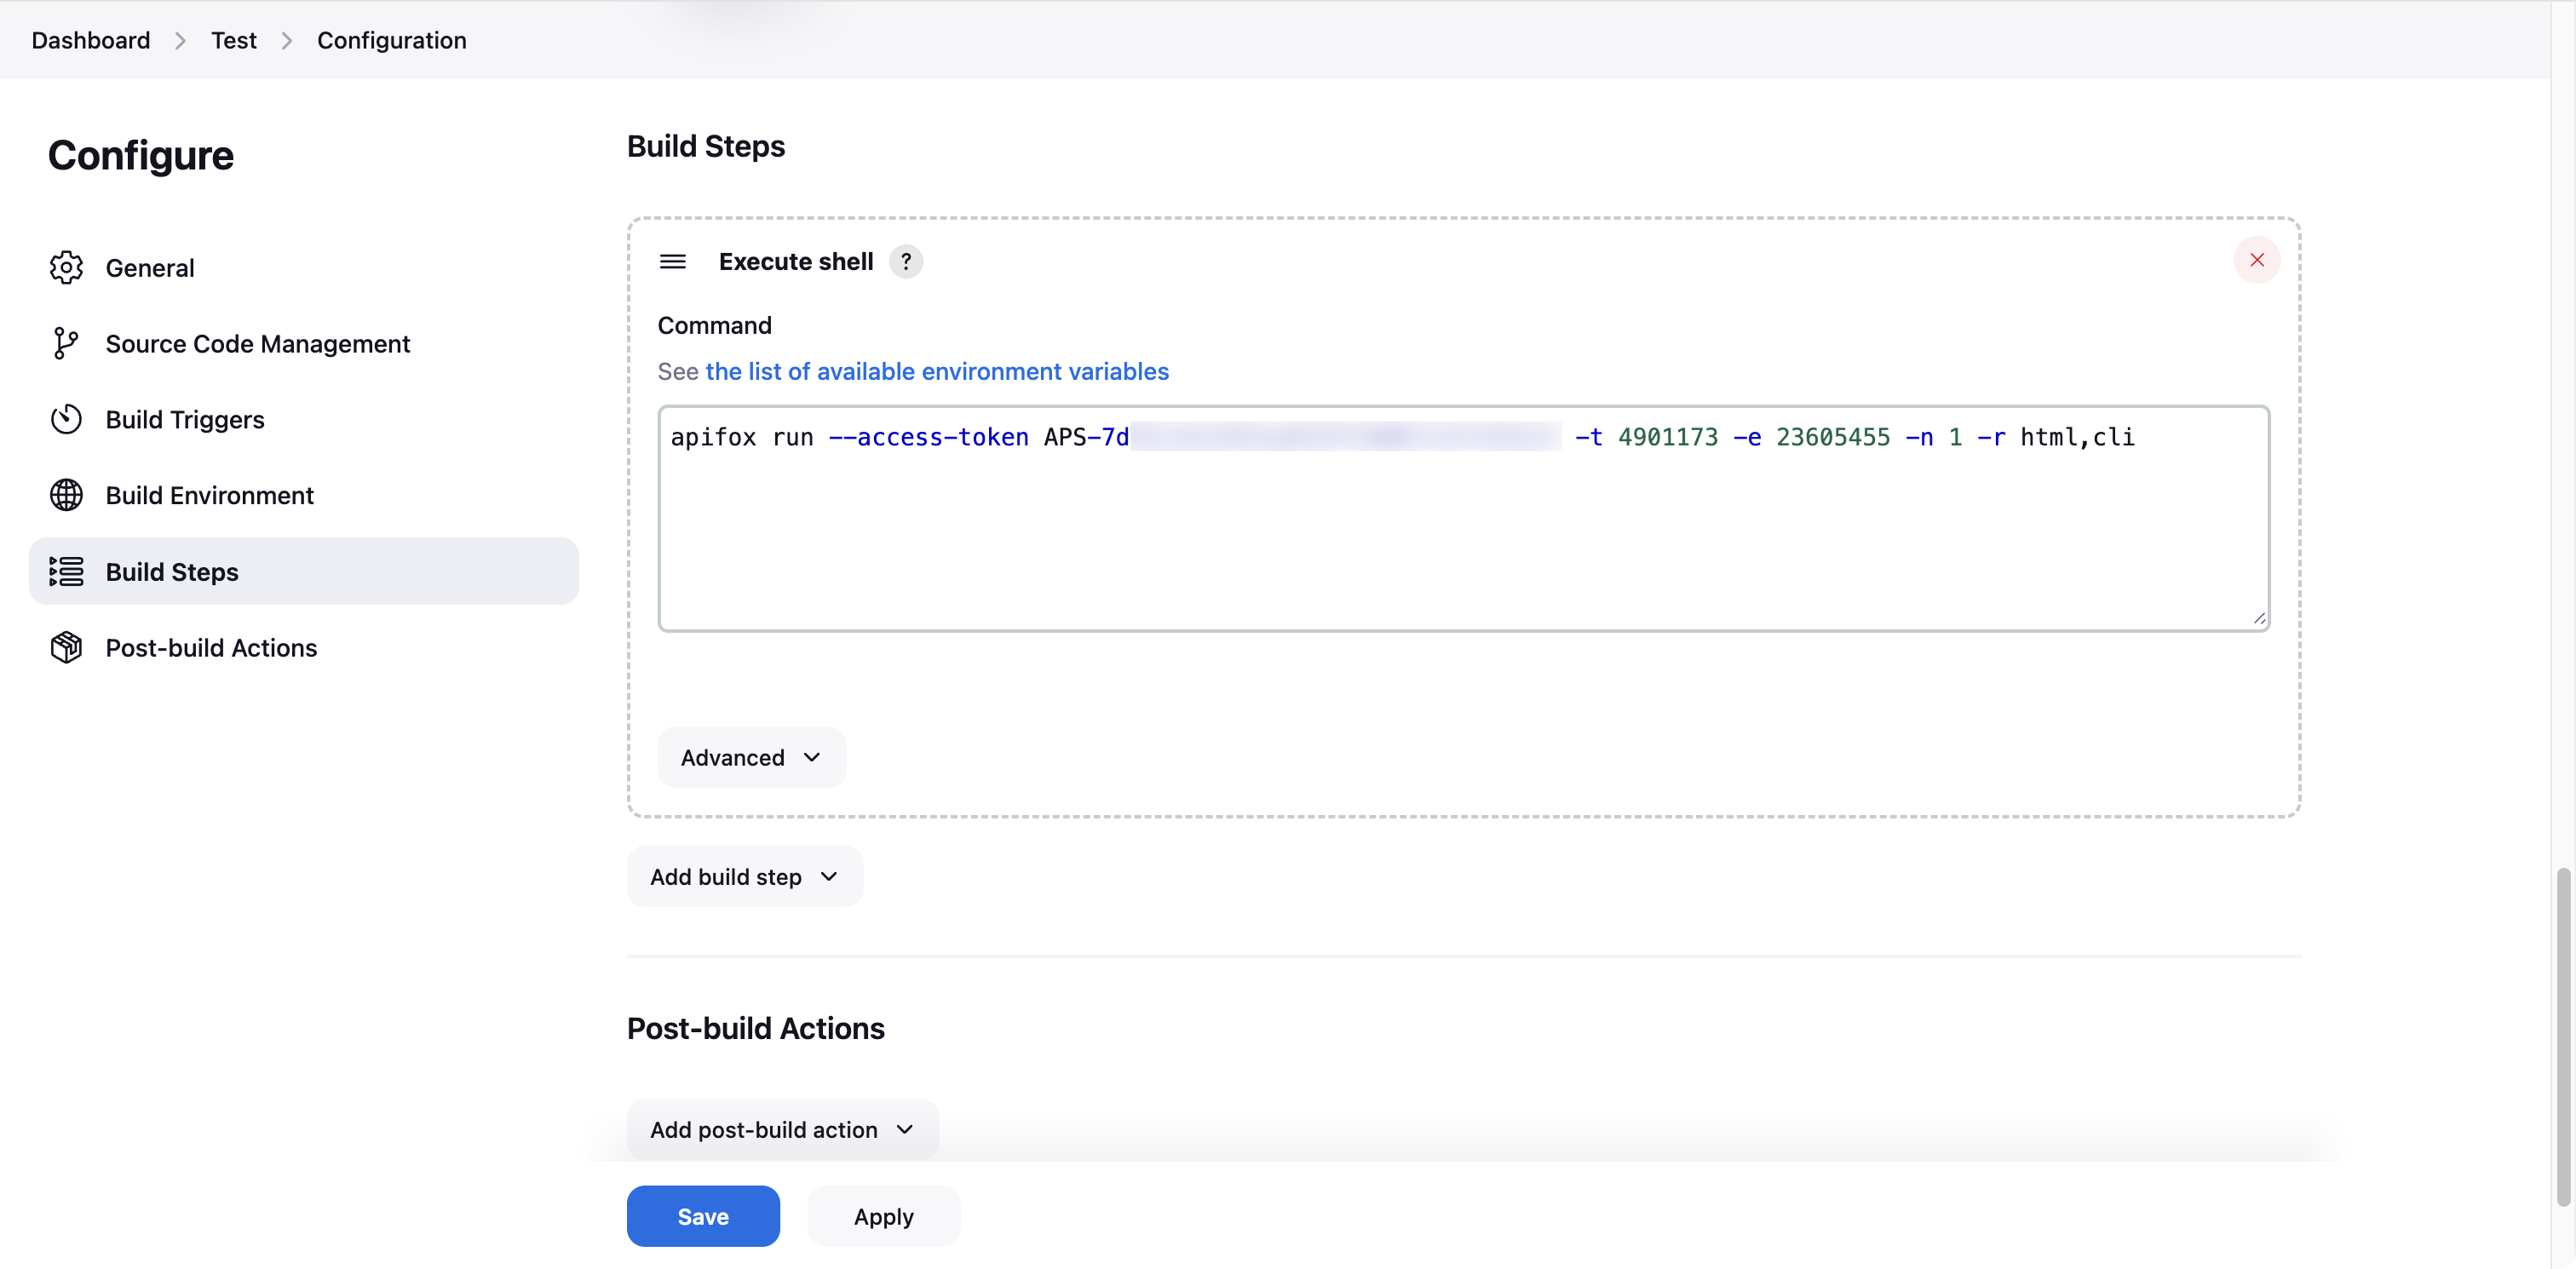Open the Add post-build action dropdown
This screenshot has width=2576, height=1269.
pos(782,1129)
